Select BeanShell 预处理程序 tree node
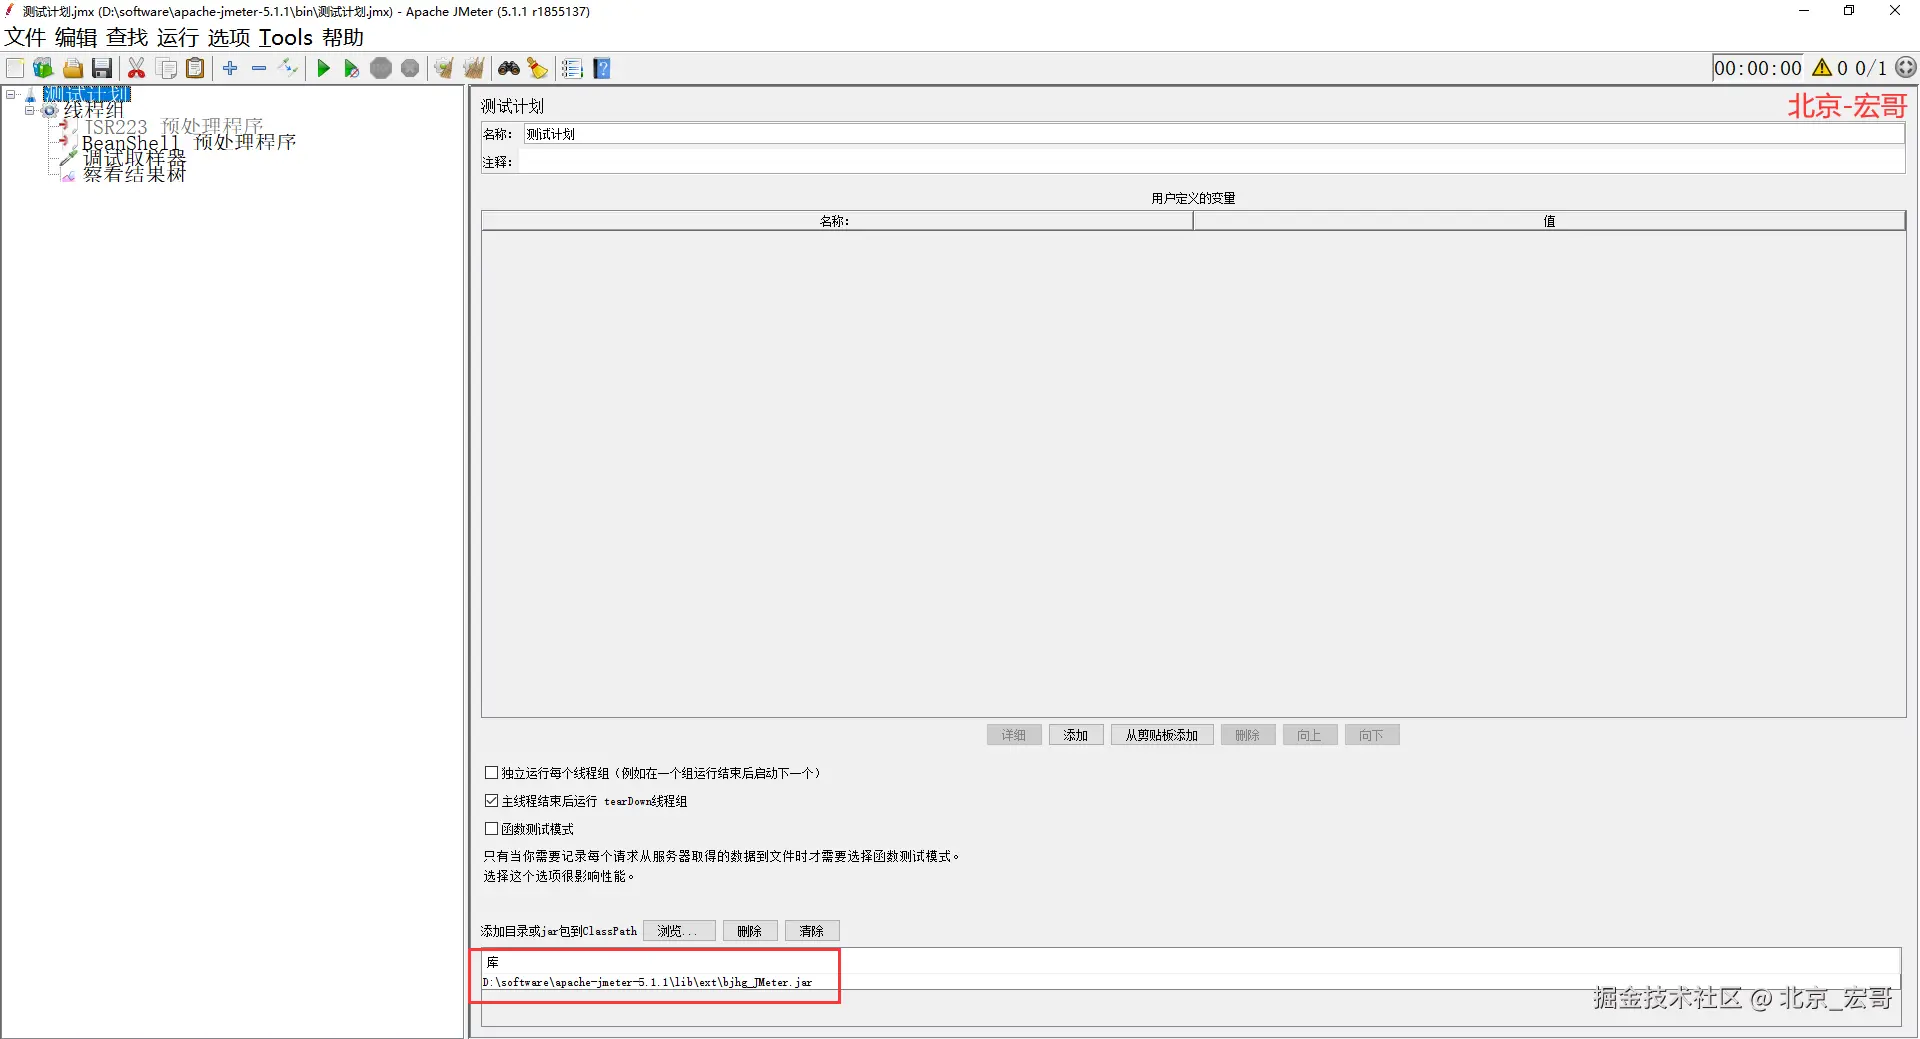This screenshot has height=1039, width=1920. pos(189,142)
